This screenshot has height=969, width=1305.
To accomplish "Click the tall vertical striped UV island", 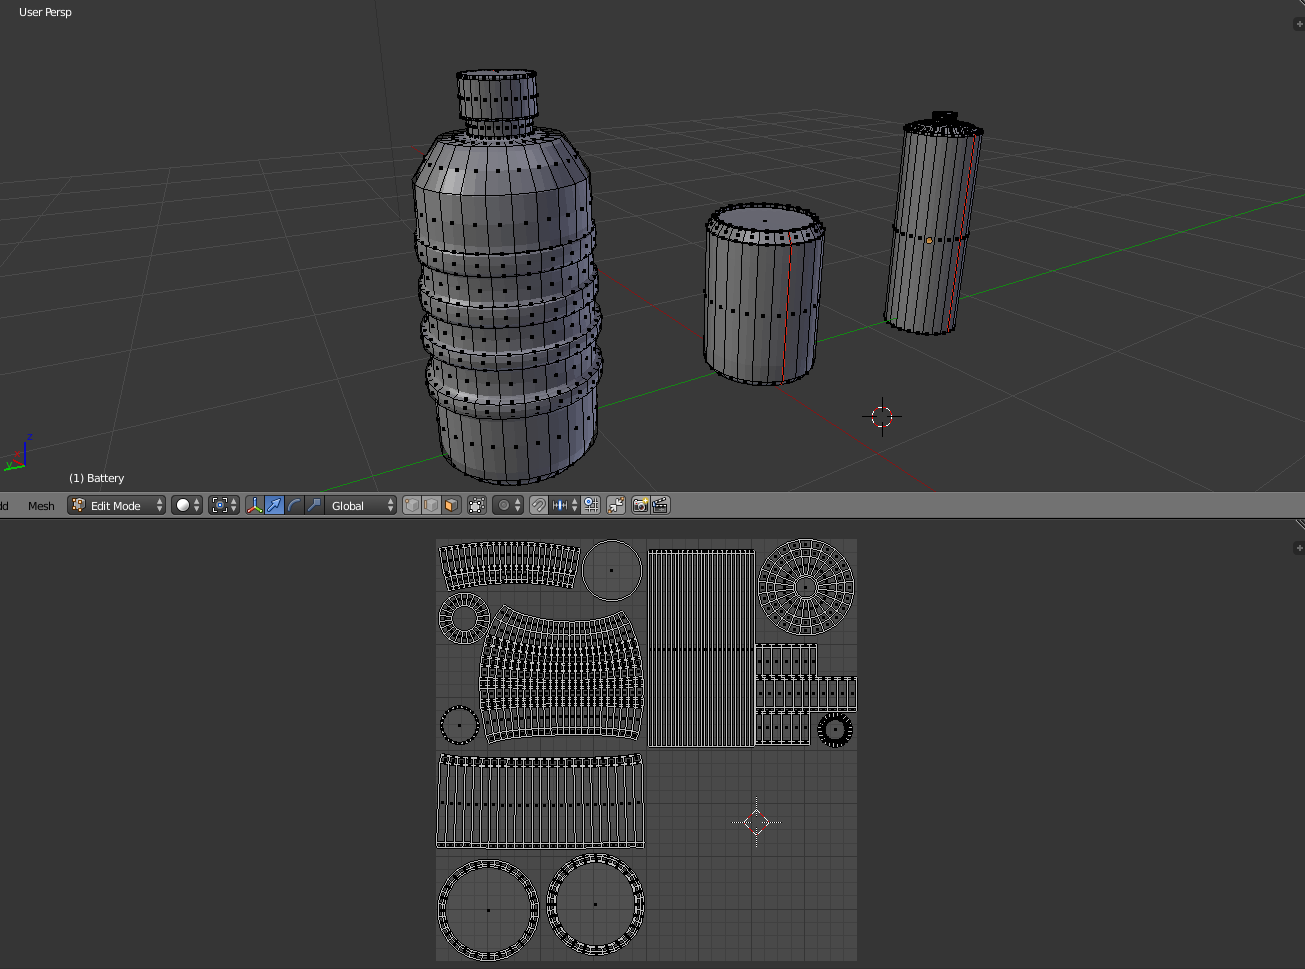I will click(701, 647).
